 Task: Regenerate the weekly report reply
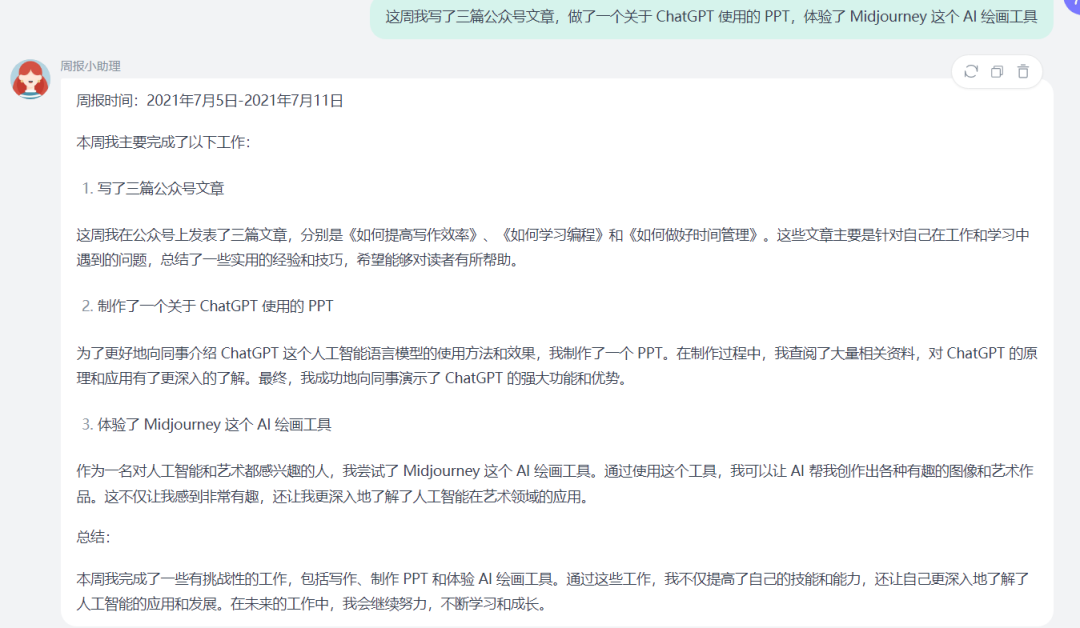(x=971, y=72)
